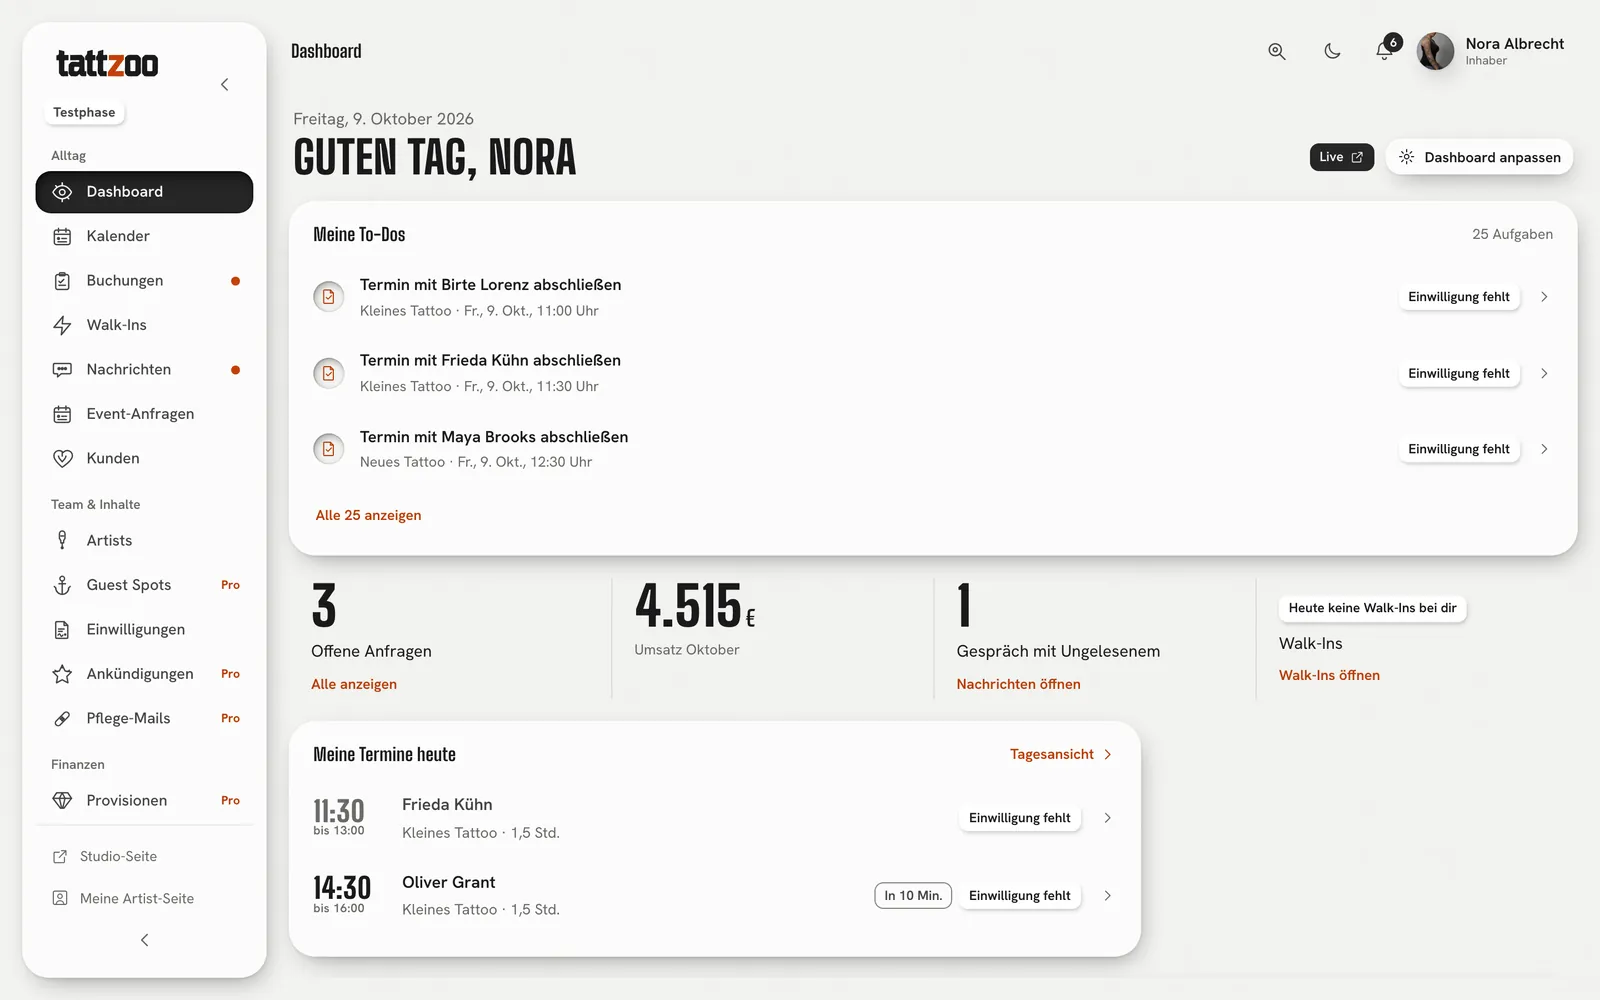Click Einwilligung fehlt badge for Oliver Grant
Viewport: 1600px width, 1000px height.
(x=1019, y=896)
